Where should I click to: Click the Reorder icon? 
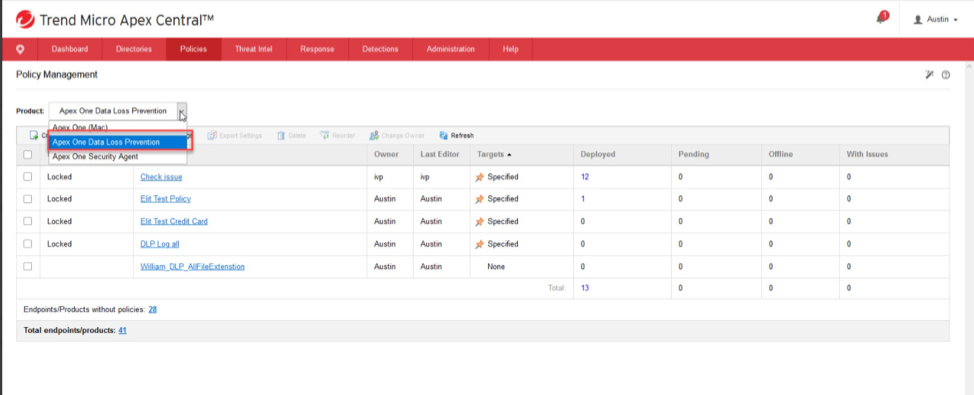[x=325, y=135]
